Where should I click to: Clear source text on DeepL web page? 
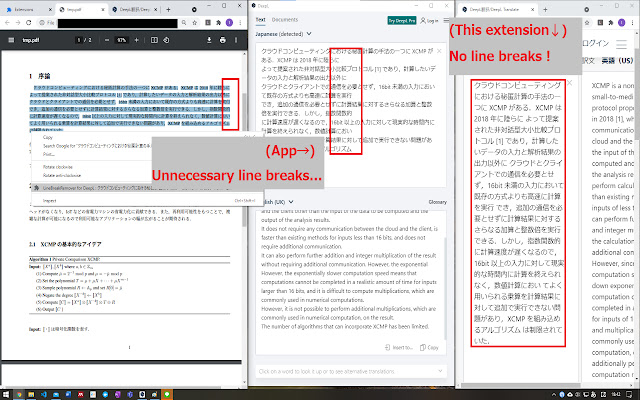coord(570,83)
